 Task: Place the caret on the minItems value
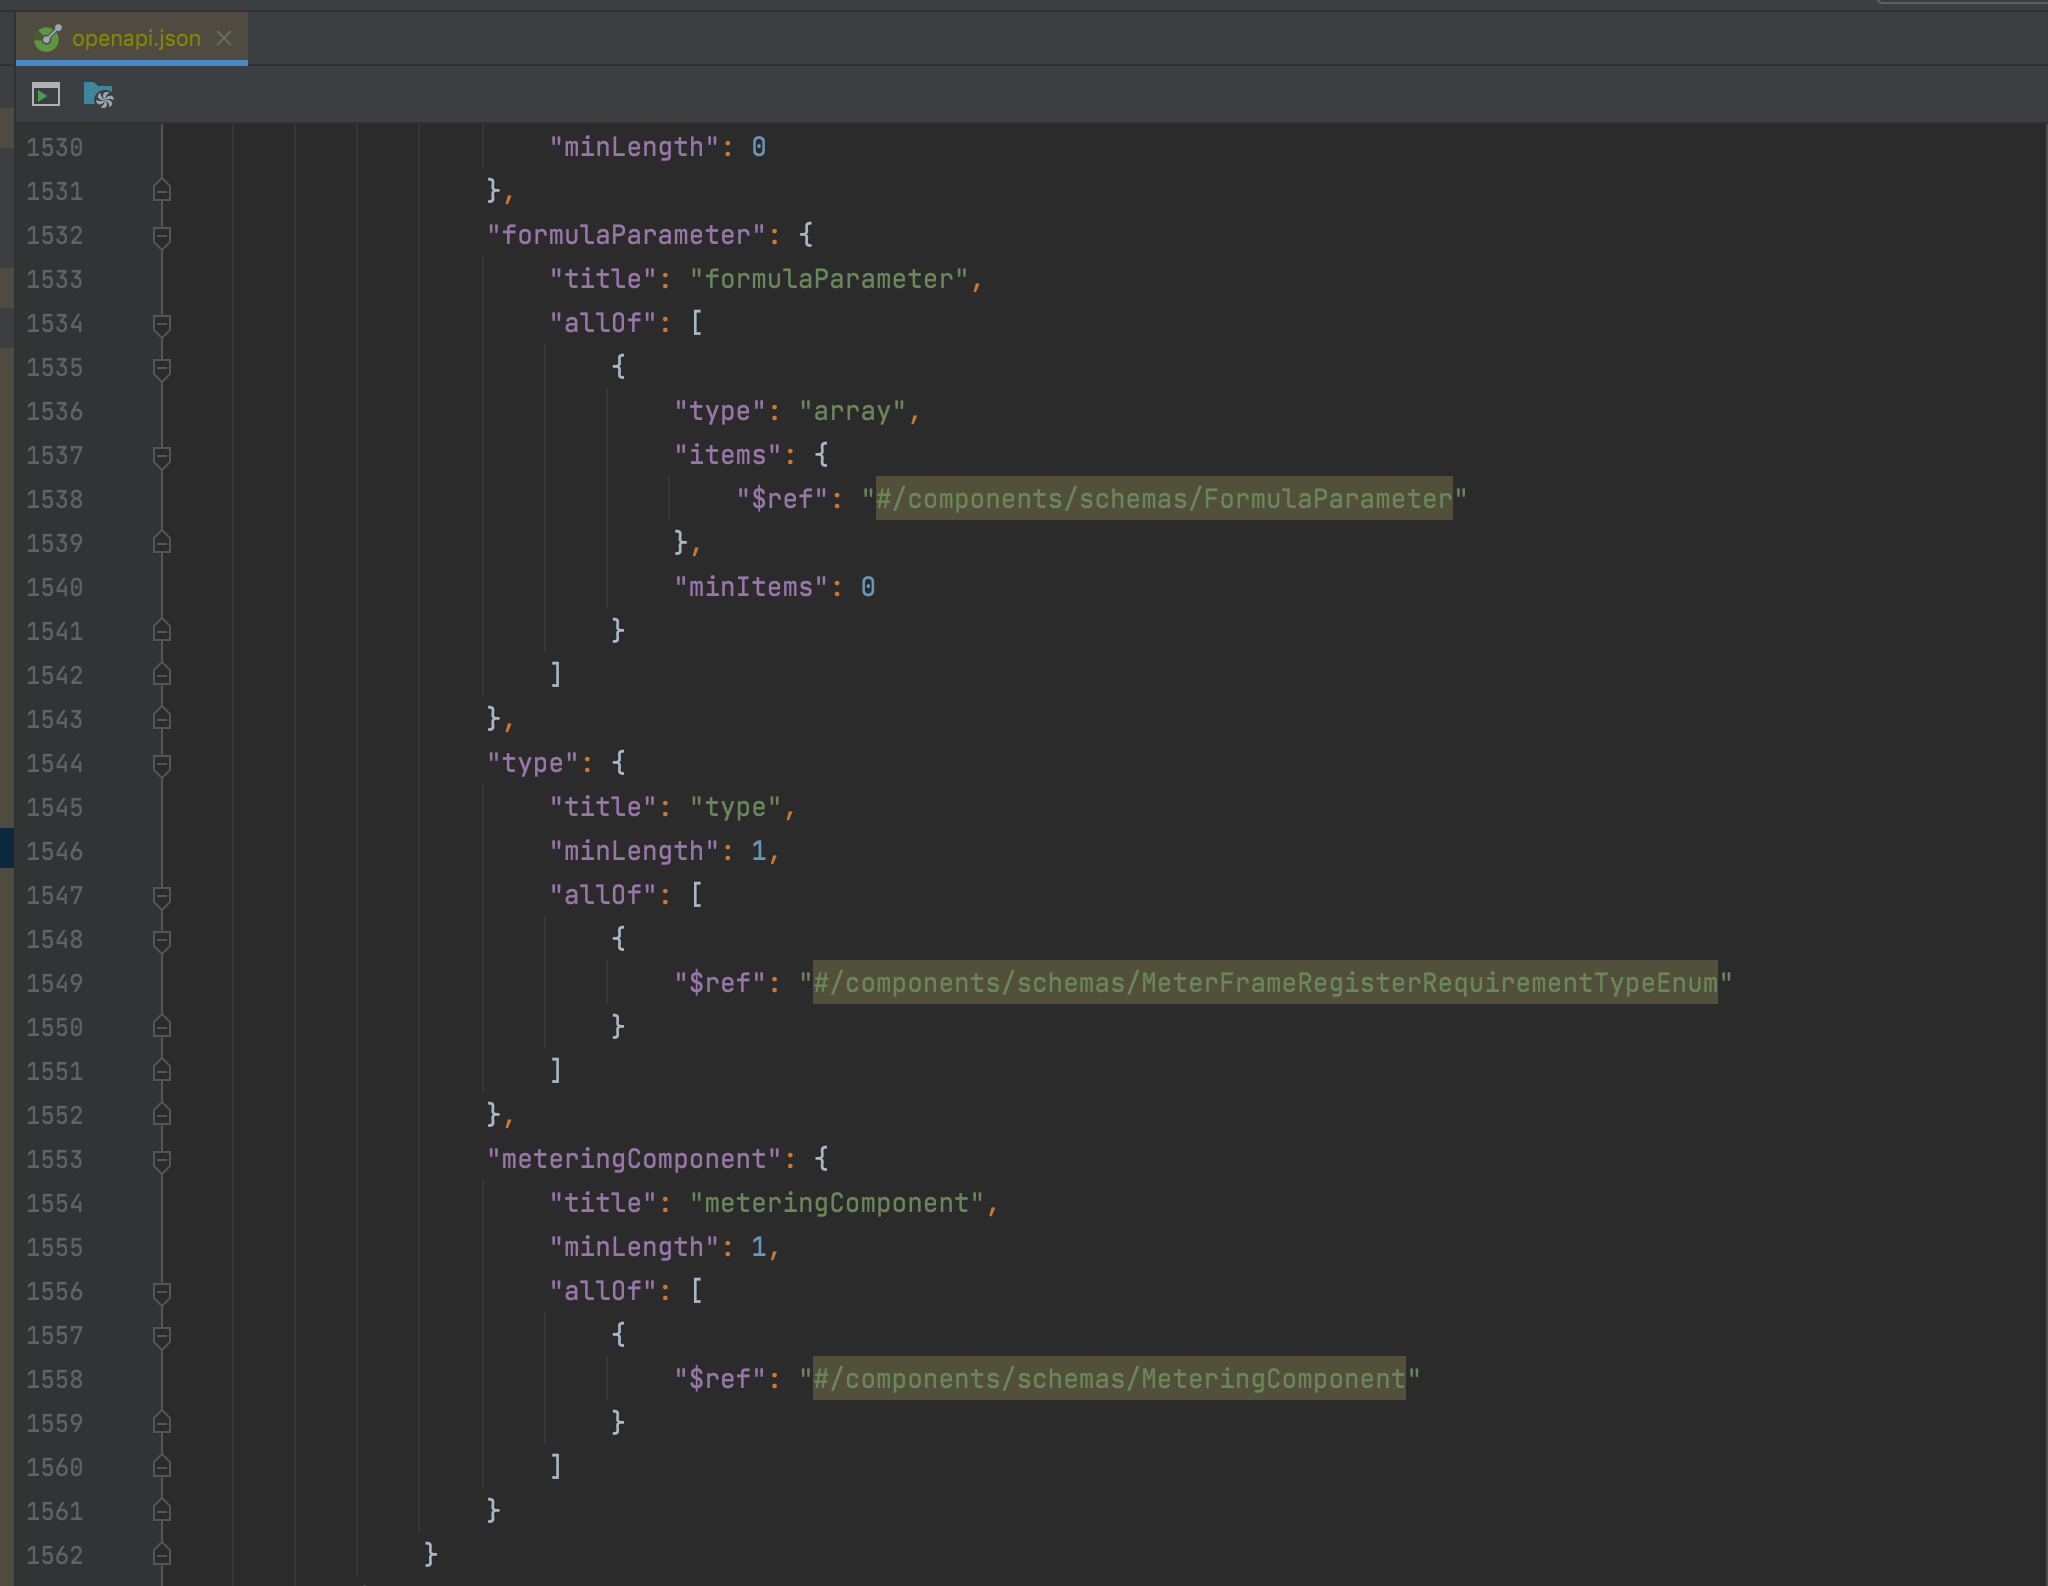click(868, 587)
